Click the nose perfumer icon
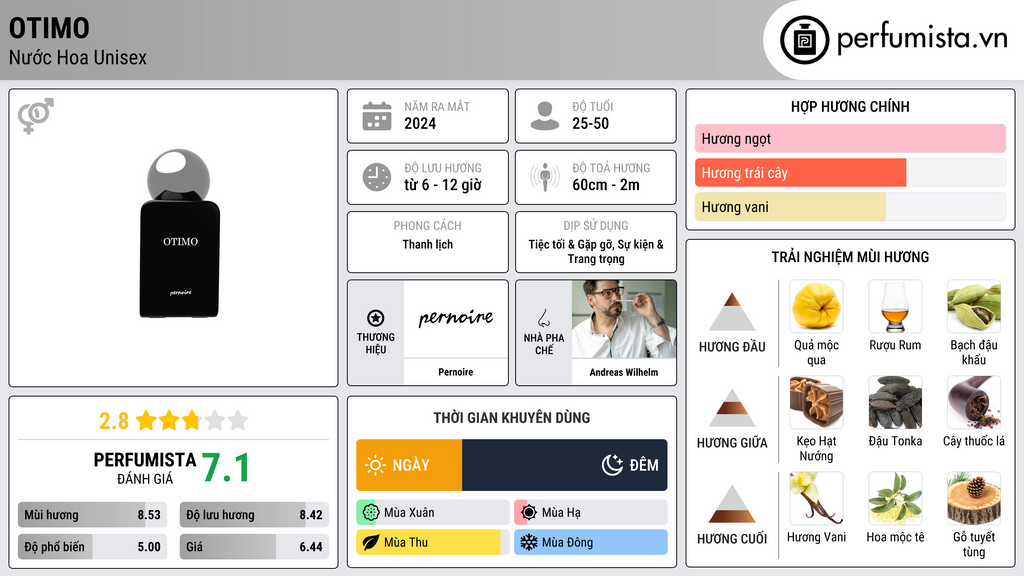This screenshot has width=1024, height=576. coord(543,318)
